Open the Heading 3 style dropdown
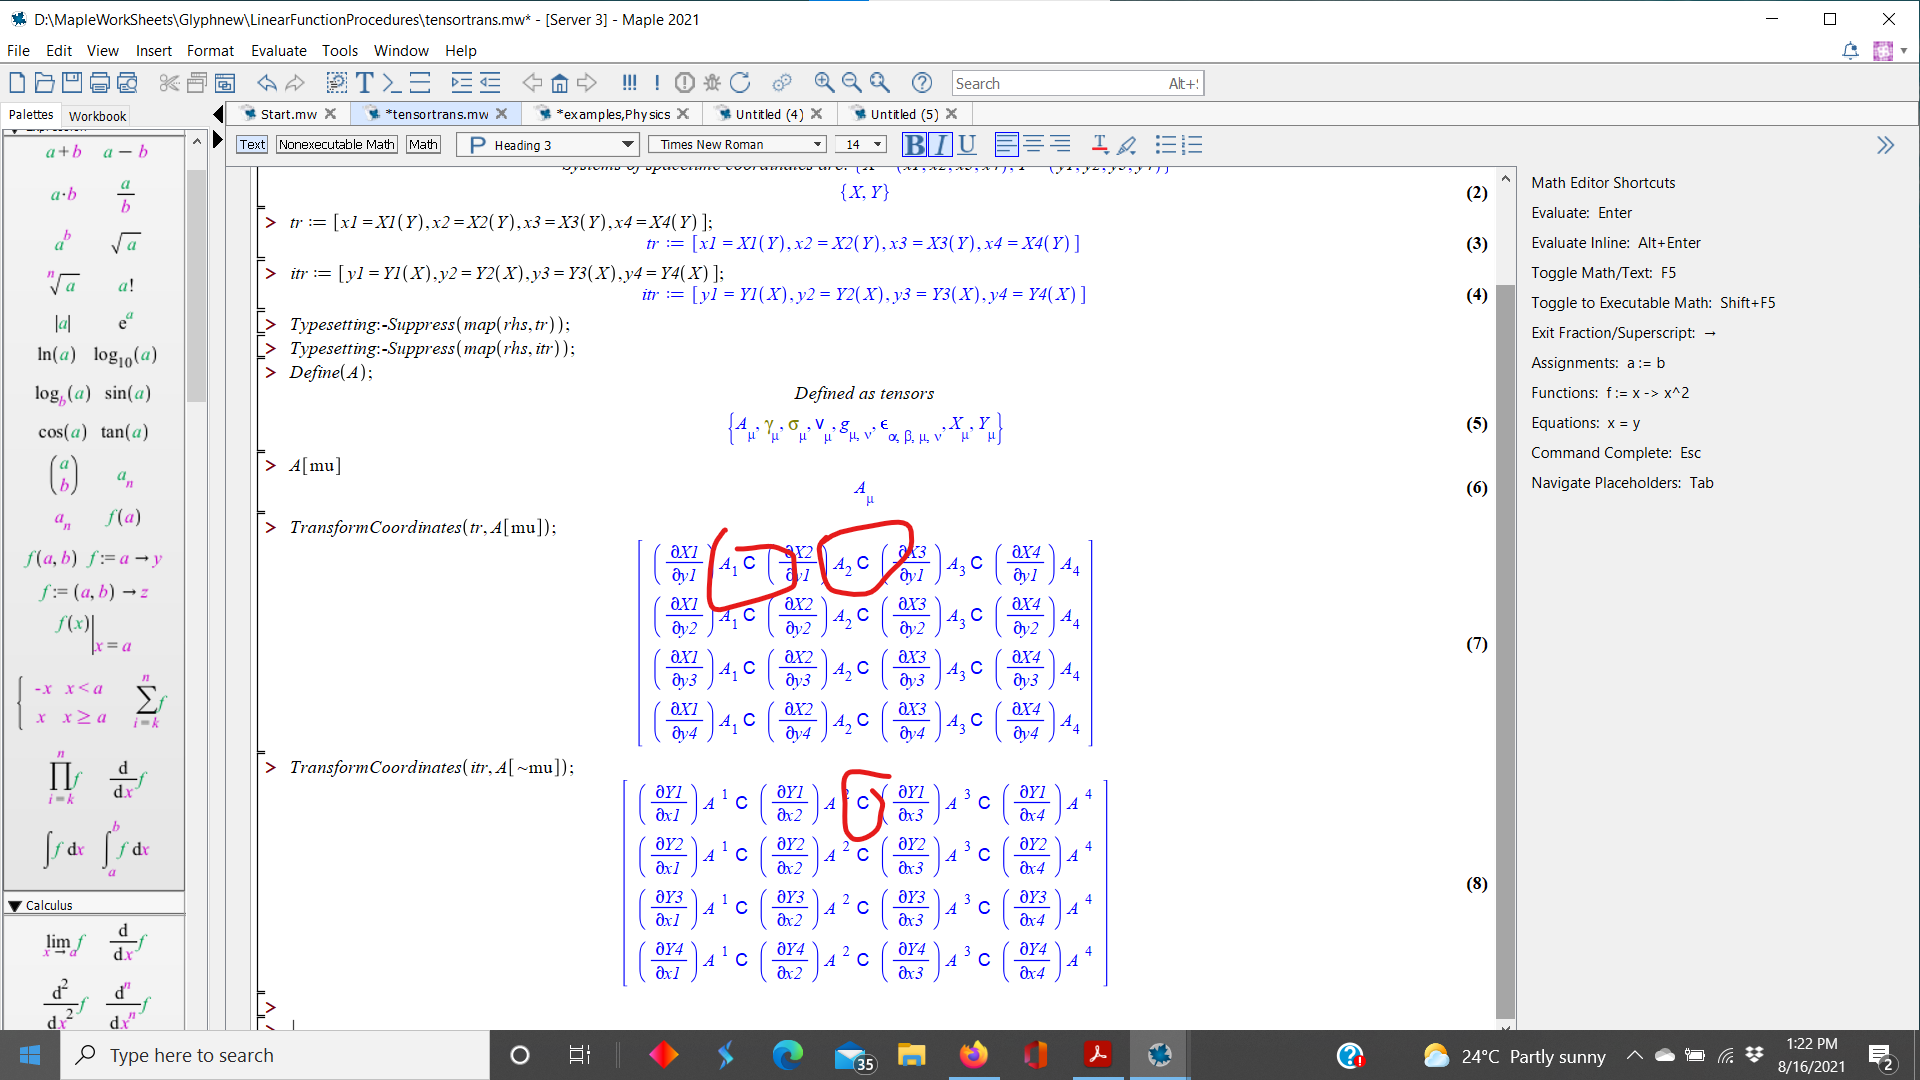The height and width of the screenshot is (1080, 1920). [548, 145]
